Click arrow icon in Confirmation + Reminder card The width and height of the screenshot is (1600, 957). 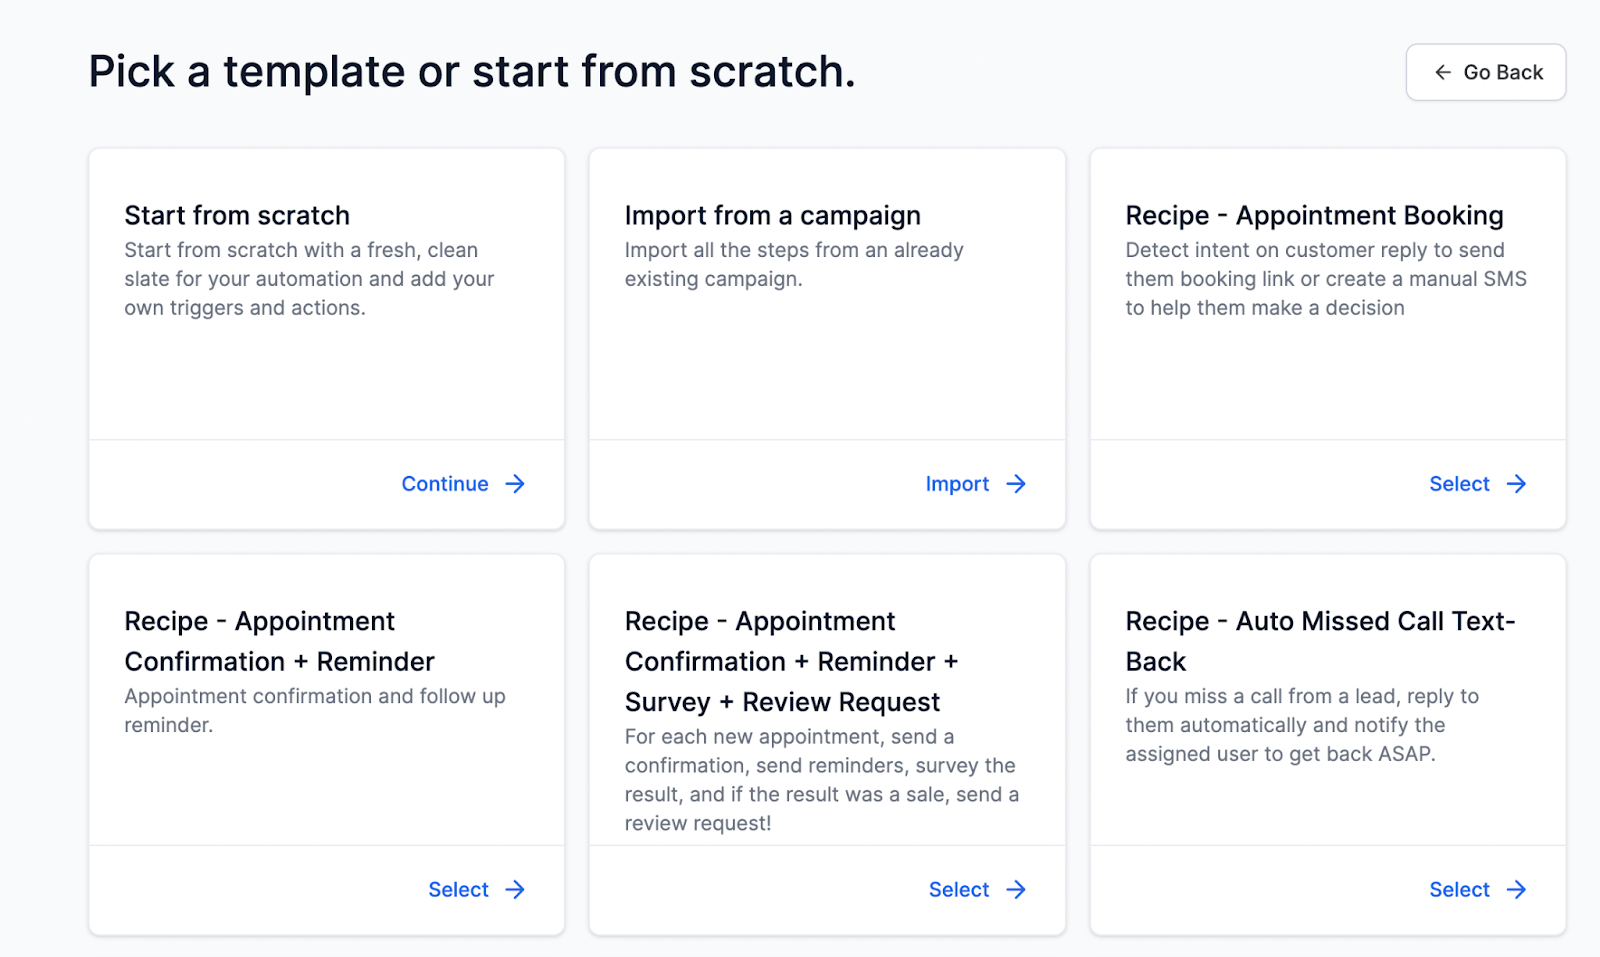515,890
